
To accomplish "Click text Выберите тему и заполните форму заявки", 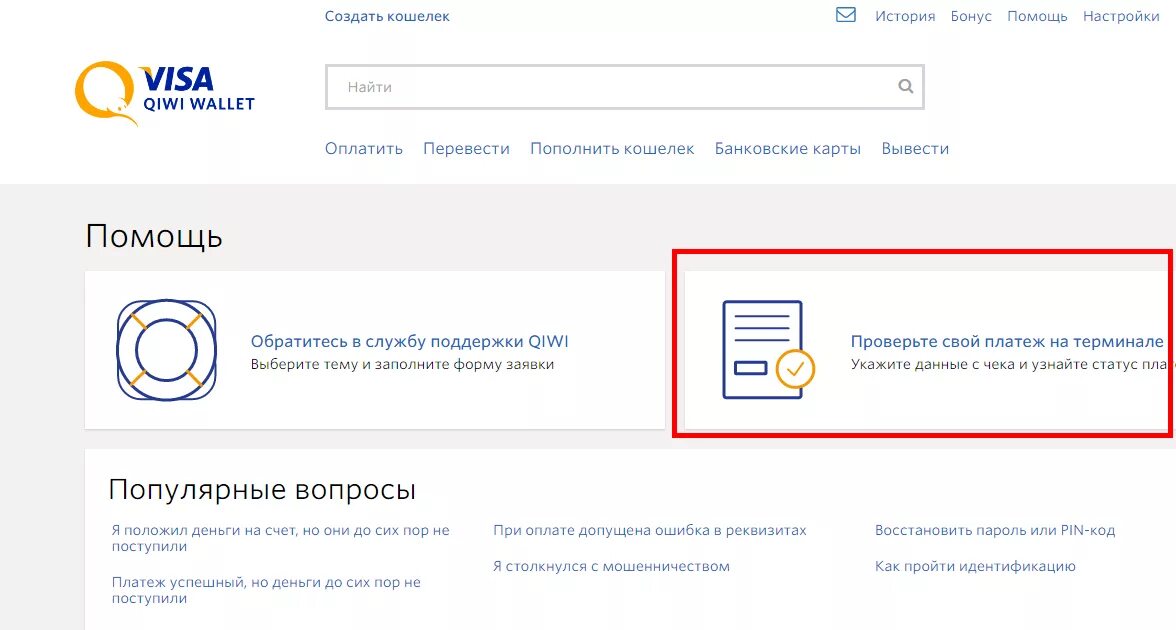I will click(x=402, y=364).
